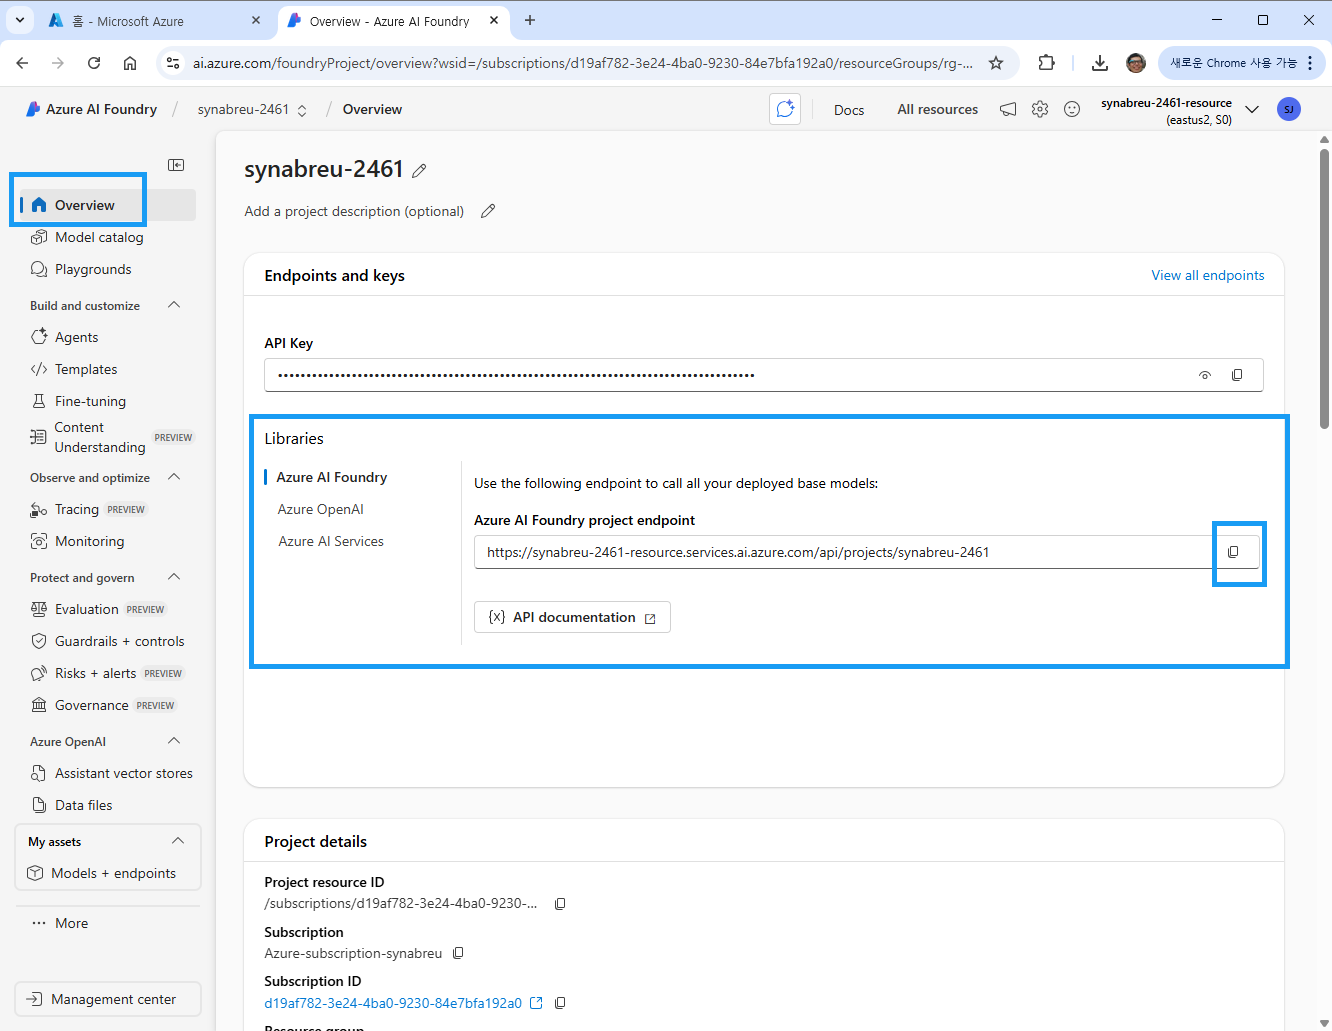Click the Assistant vector stores icon
1332x1031 pixels.
[x=39, y=773]
